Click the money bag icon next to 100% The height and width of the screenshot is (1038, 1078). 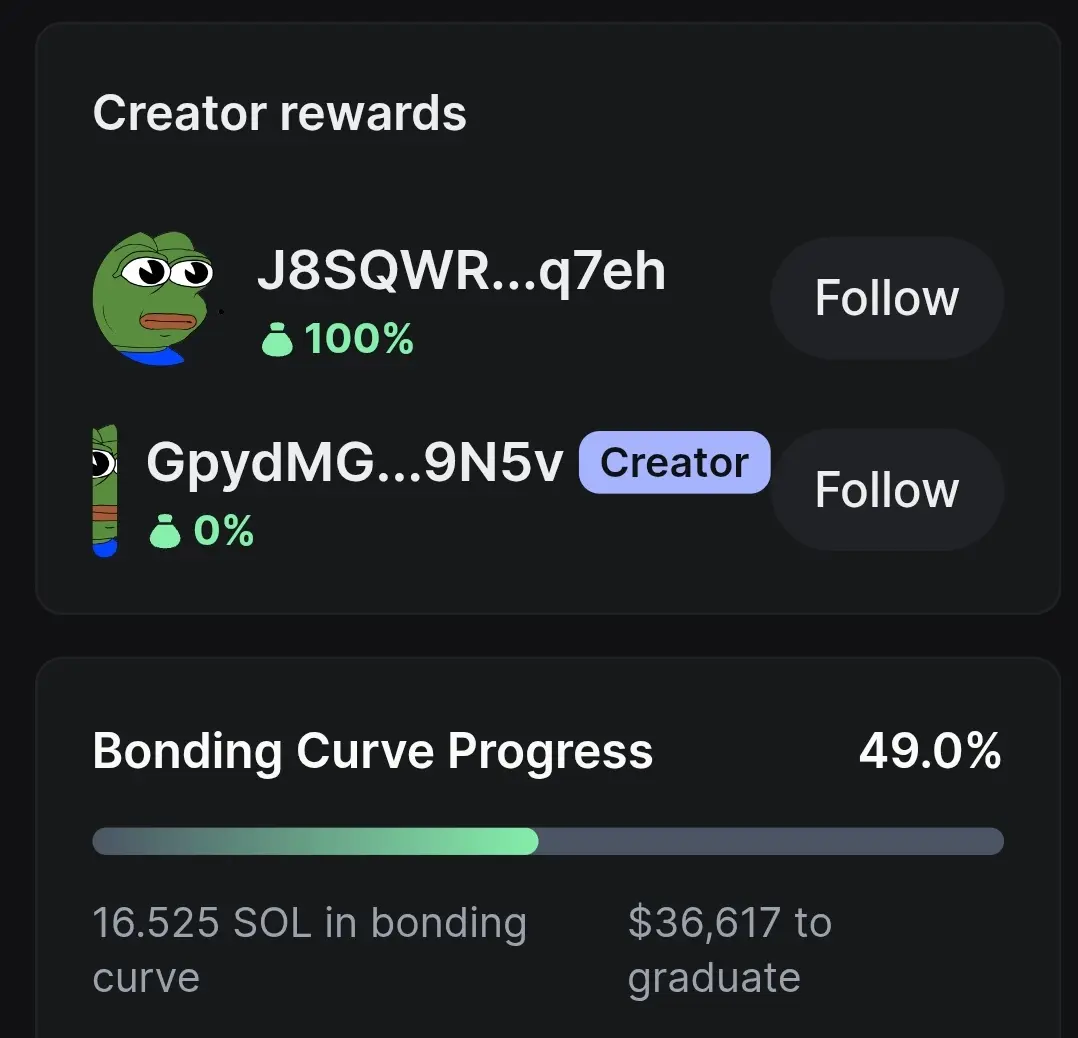point(277,341)
